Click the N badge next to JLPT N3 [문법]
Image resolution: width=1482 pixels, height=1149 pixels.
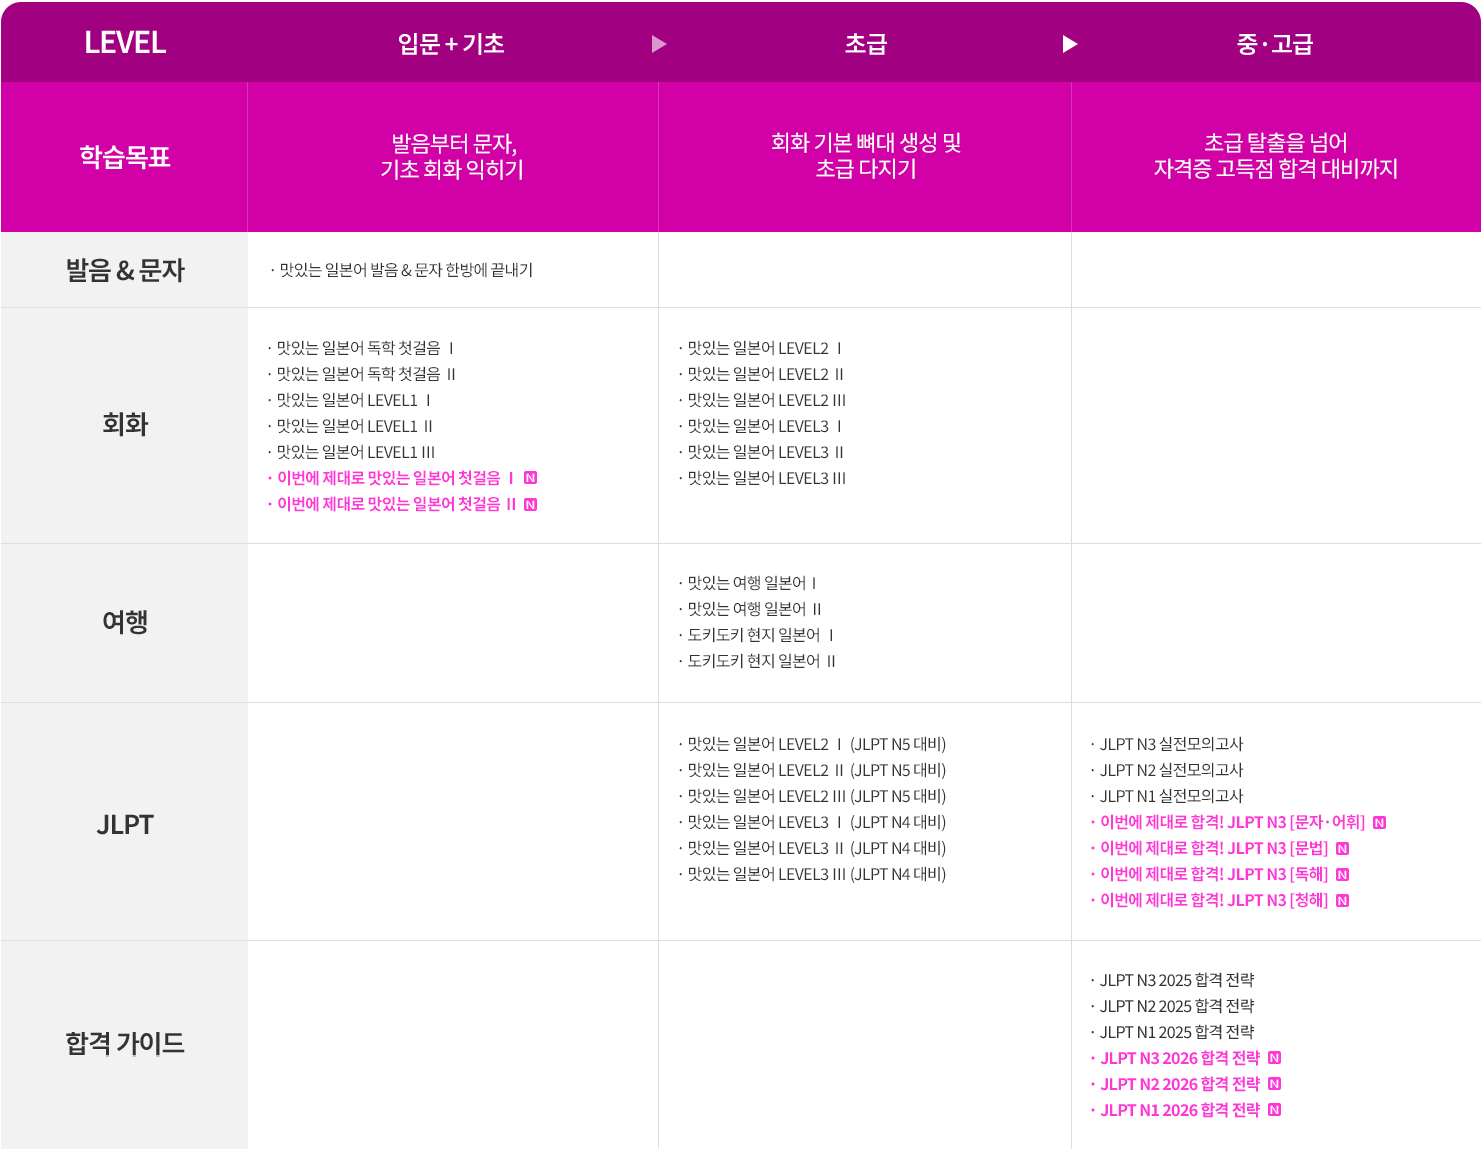pos(1343,848)
